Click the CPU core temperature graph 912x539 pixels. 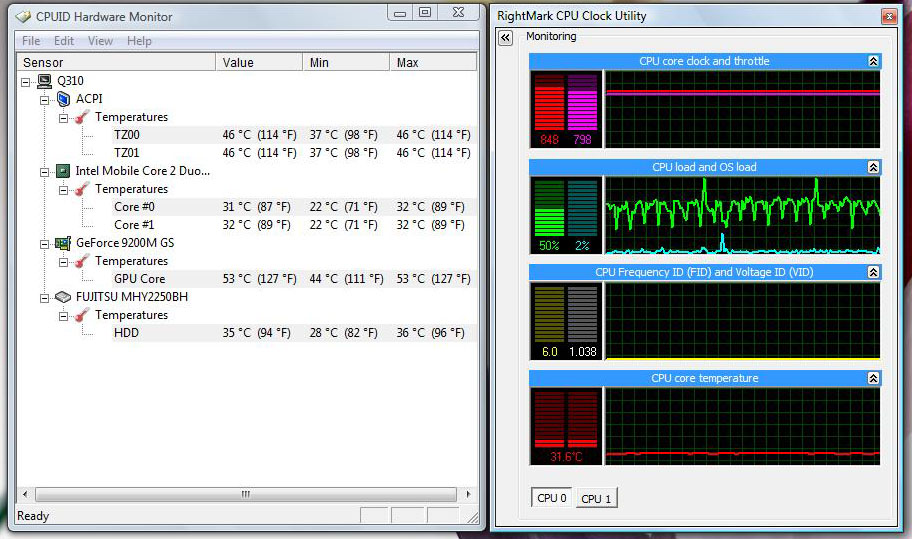[x=743, y=426]
